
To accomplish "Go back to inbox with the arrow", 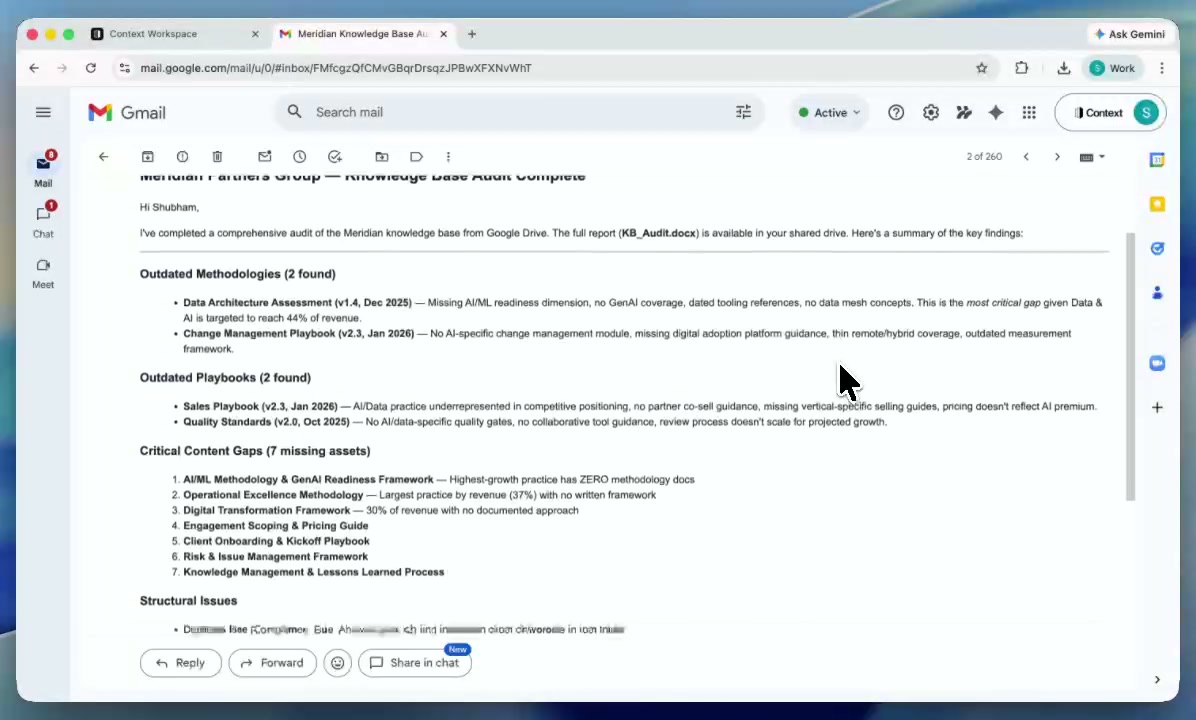I will (103, 156).
